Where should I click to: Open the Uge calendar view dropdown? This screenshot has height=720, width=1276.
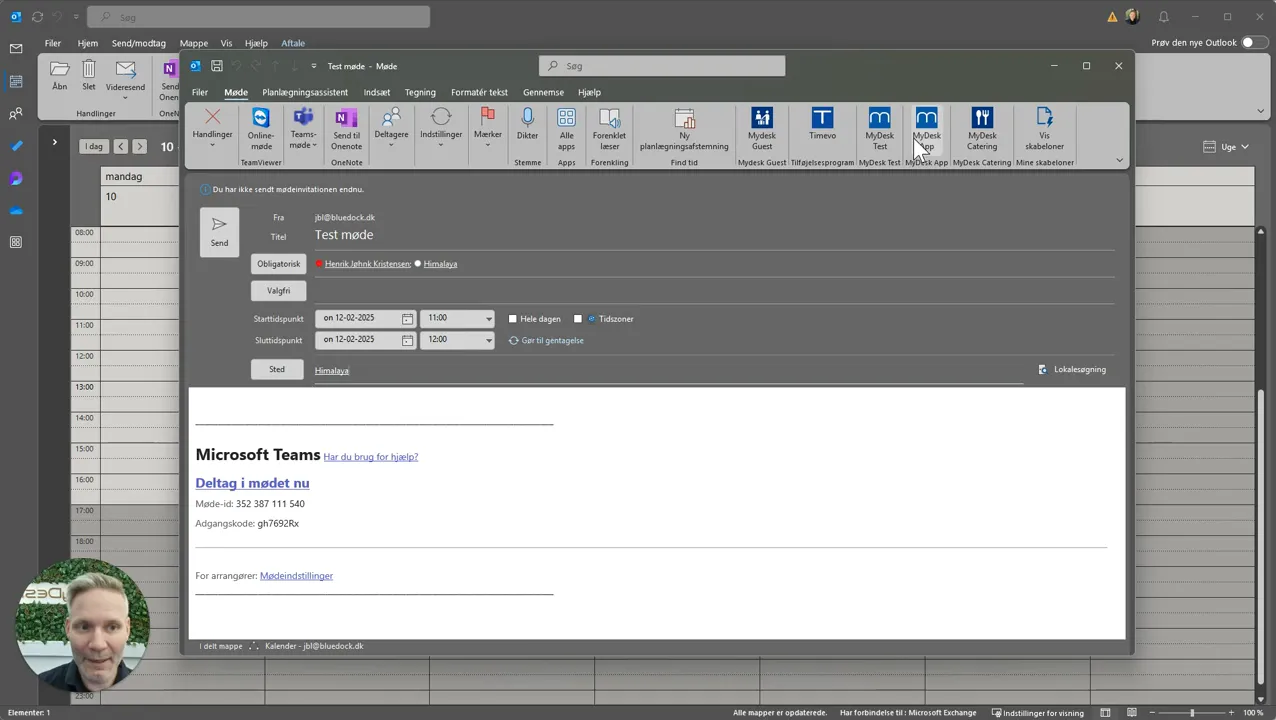pyautogui.click(x=1227, y=147)
